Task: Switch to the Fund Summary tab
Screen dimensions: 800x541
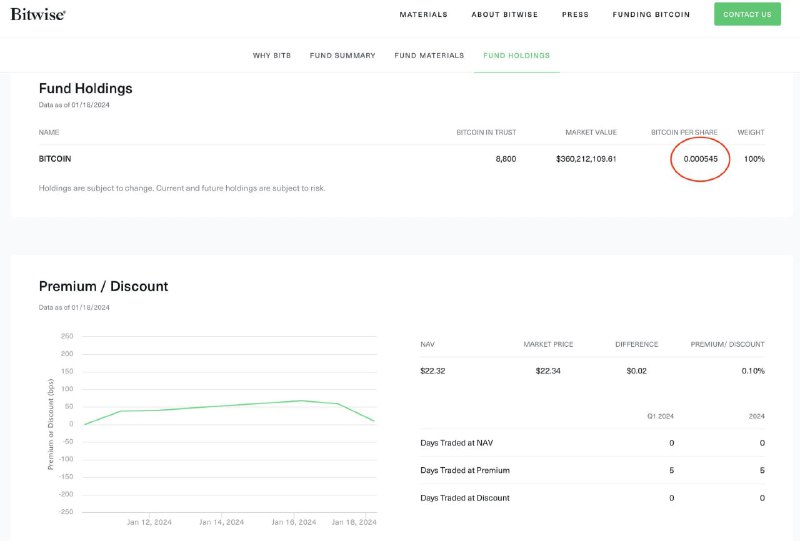Action: tap(342, 55)
